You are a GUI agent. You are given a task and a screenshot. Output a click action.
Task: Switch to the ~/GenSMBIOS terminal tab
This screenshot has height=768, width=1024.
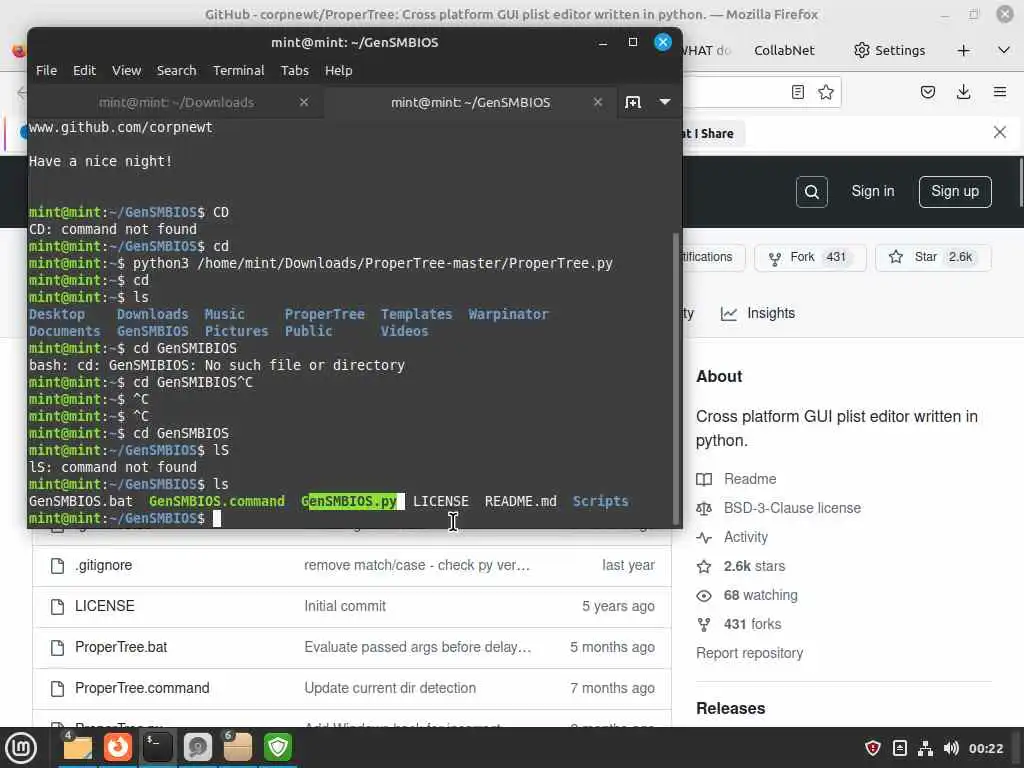(x=470, y=103)
